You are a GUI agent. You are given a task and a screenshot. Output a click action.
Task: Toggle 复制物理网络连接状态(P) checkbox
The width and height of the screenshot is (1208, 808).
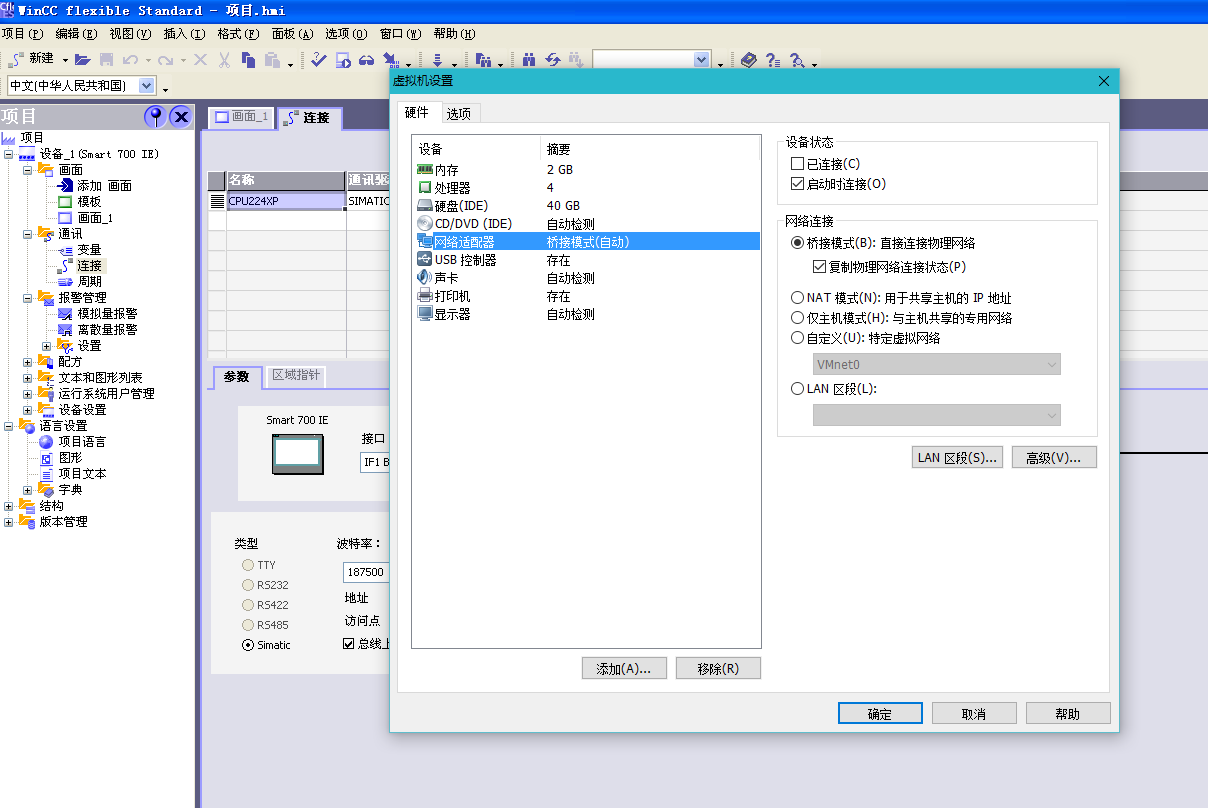click(x=820, y=267)
